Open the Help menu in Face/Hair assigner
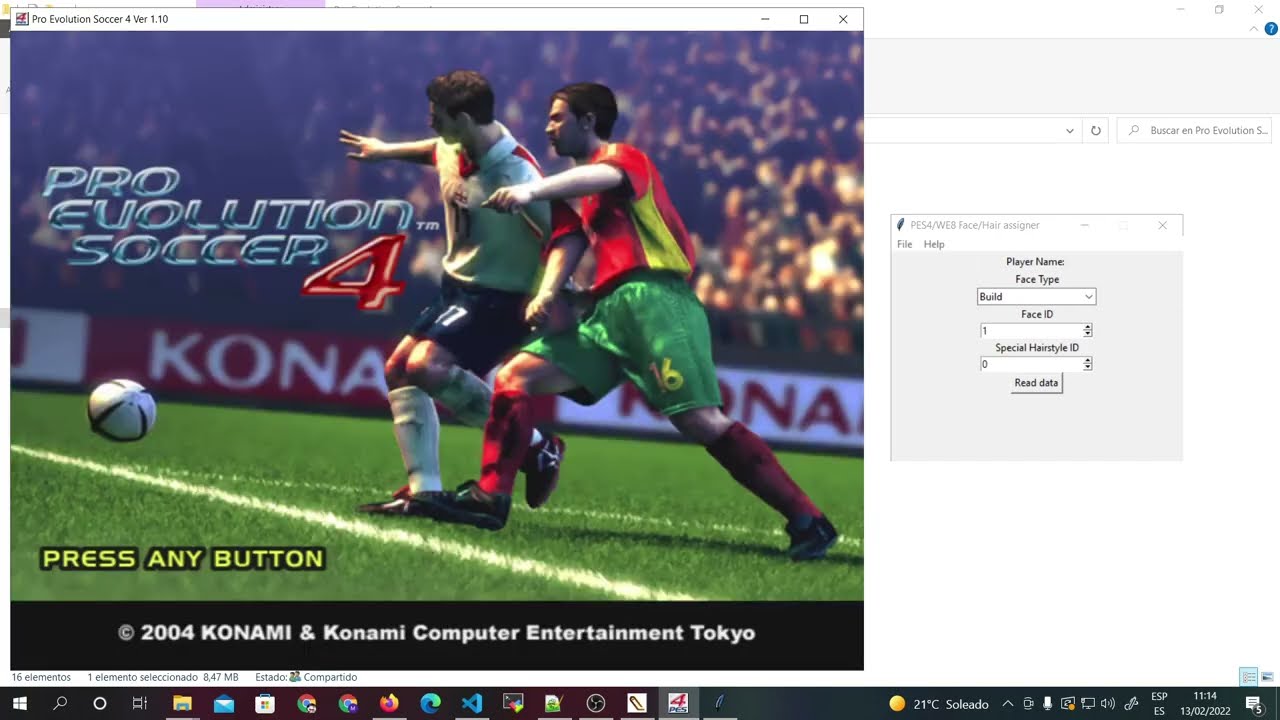This screenshot has width=1280, height=720. click(934, 244)
